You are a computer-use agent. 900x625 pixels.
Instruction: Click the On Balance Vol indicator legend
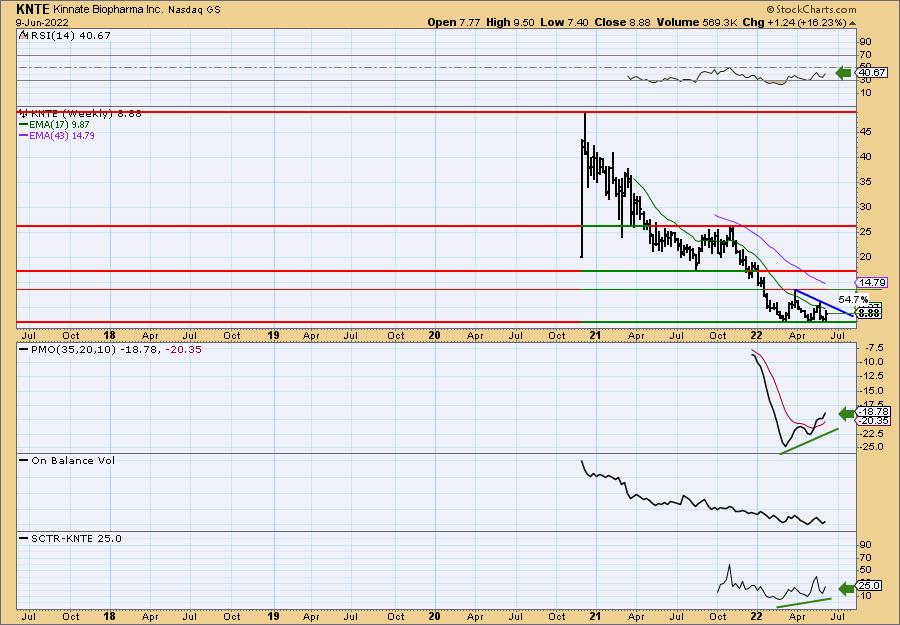(73, 460)
